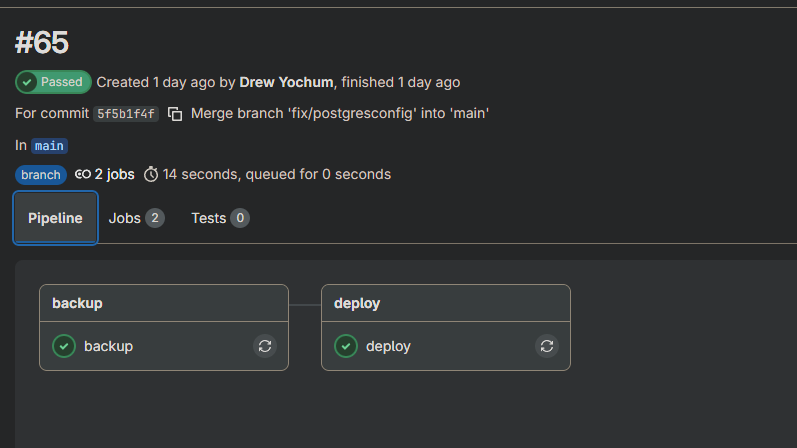This screenshot has height=448, width=797.
Task: Click the backup stage header
Action: pyautogui.click(x=77, y=303)
